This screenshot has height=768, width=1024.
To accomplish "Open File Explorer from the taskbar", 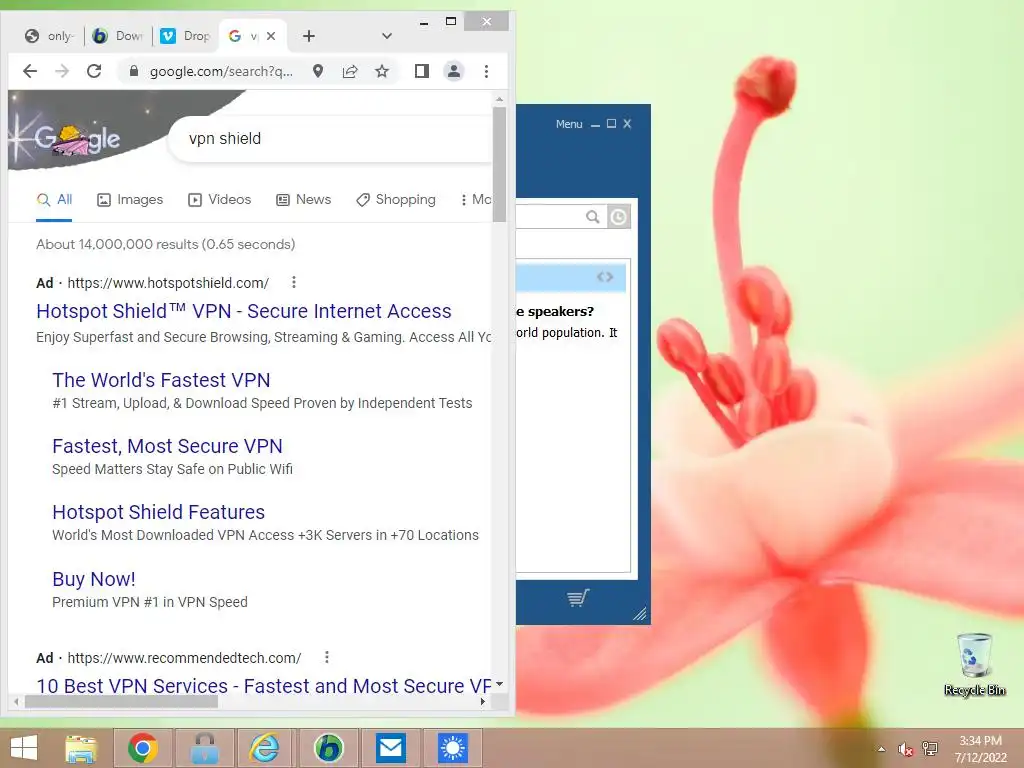I will 81,748.
